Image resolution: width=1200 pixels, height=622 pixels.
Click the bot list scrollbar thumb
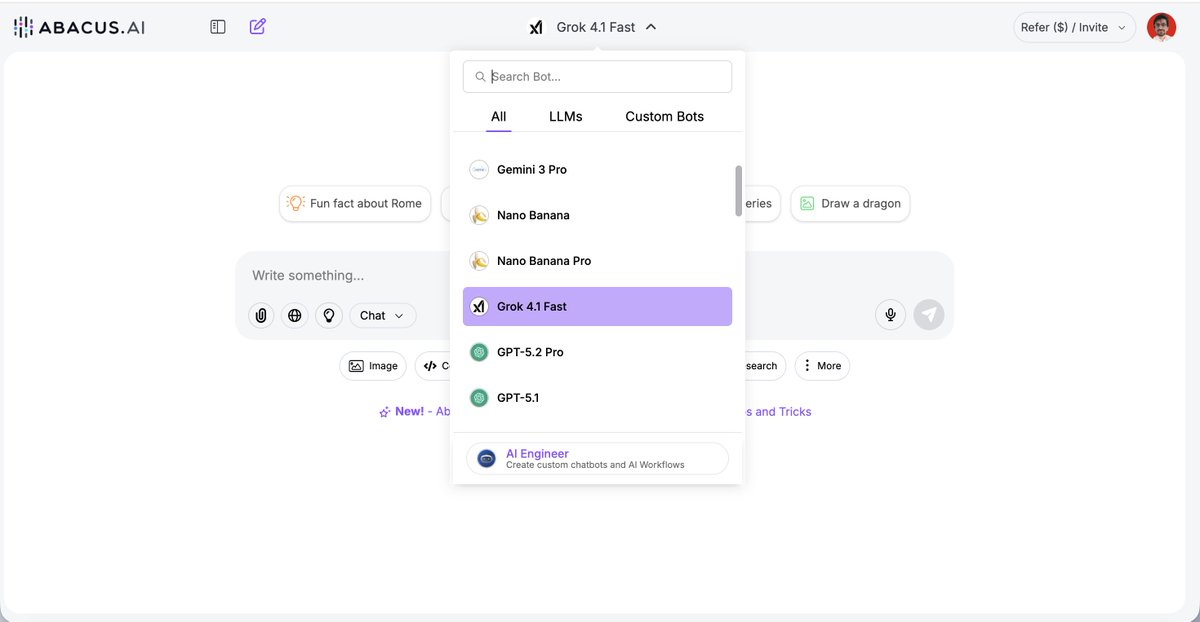(739, 190)
